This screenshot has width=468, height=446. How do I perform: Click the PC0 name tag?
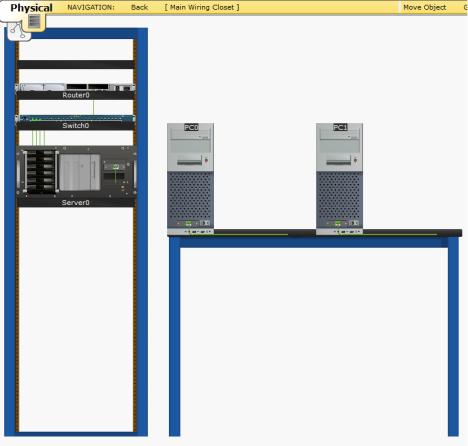pos(191,127)
